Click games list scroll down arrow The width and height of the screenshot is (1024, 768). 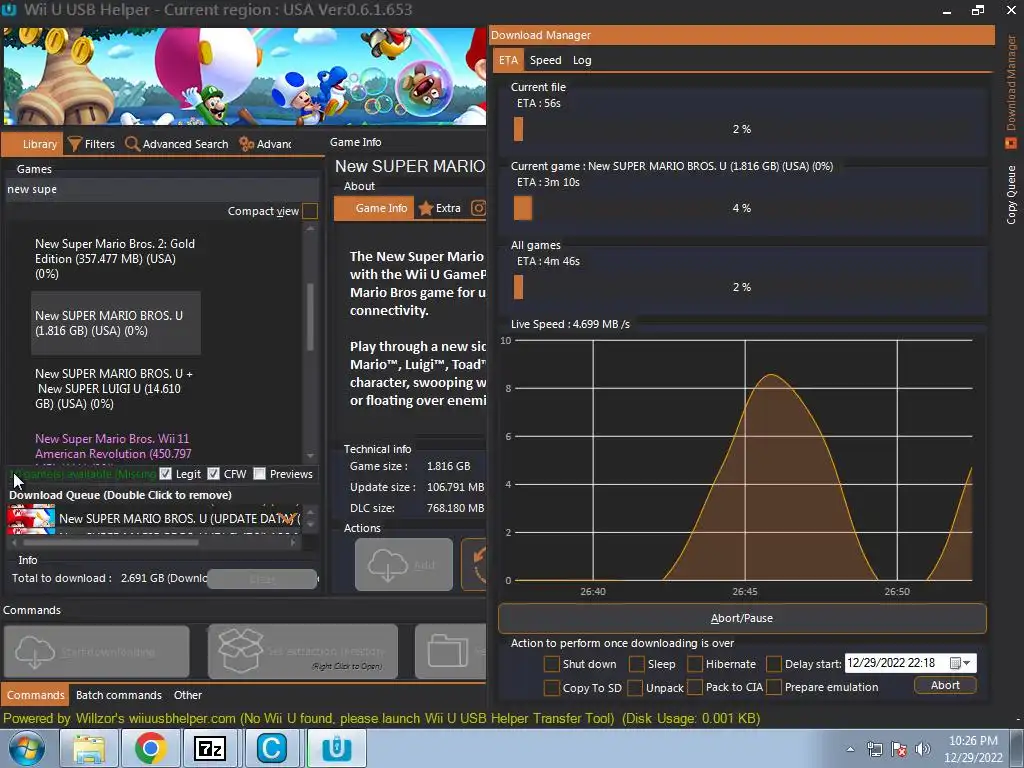click(x=310, y=456)
